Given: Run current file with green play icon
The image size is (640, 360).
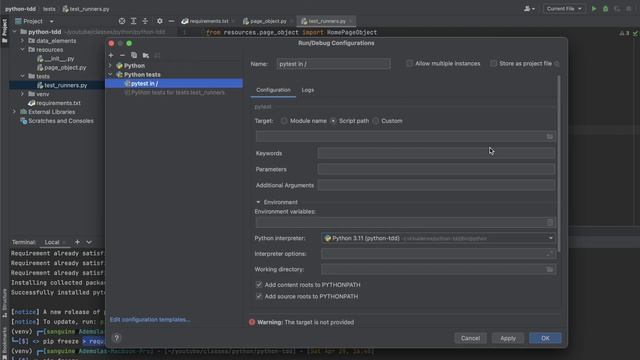Looking at the screenshot, I should click(x=594, y=9).
